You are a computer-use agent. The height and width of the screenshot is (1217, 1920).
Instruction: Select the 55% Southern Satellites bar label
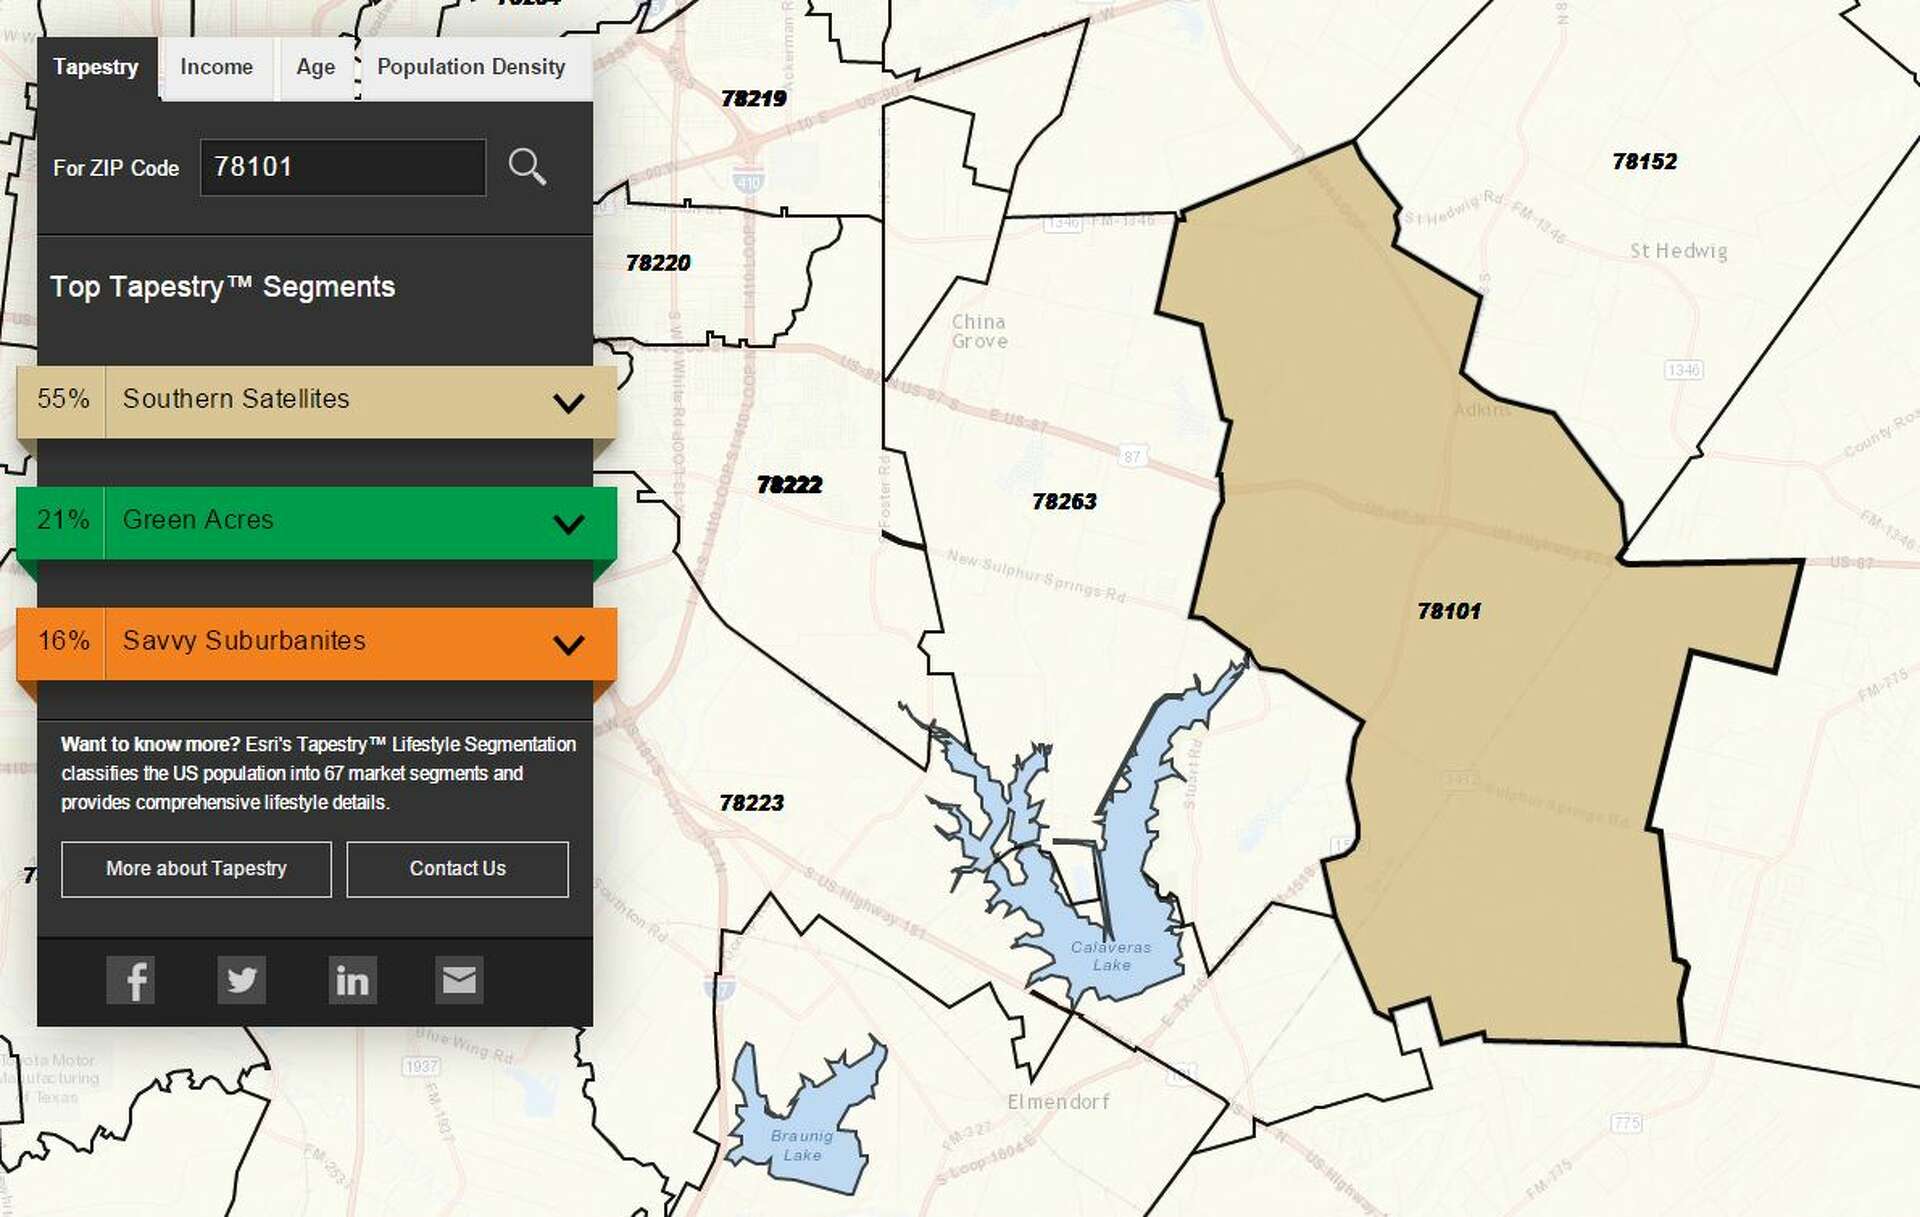[236, 399]
